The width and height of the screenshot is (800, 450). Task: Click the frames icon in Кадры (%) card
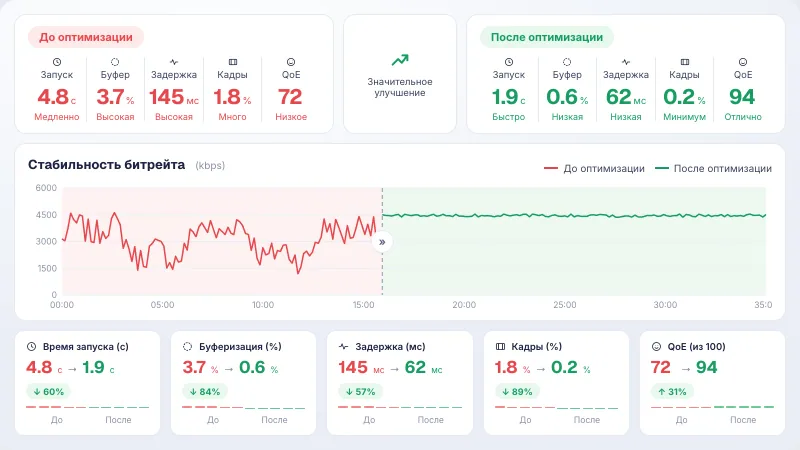(x=500, y=346)
